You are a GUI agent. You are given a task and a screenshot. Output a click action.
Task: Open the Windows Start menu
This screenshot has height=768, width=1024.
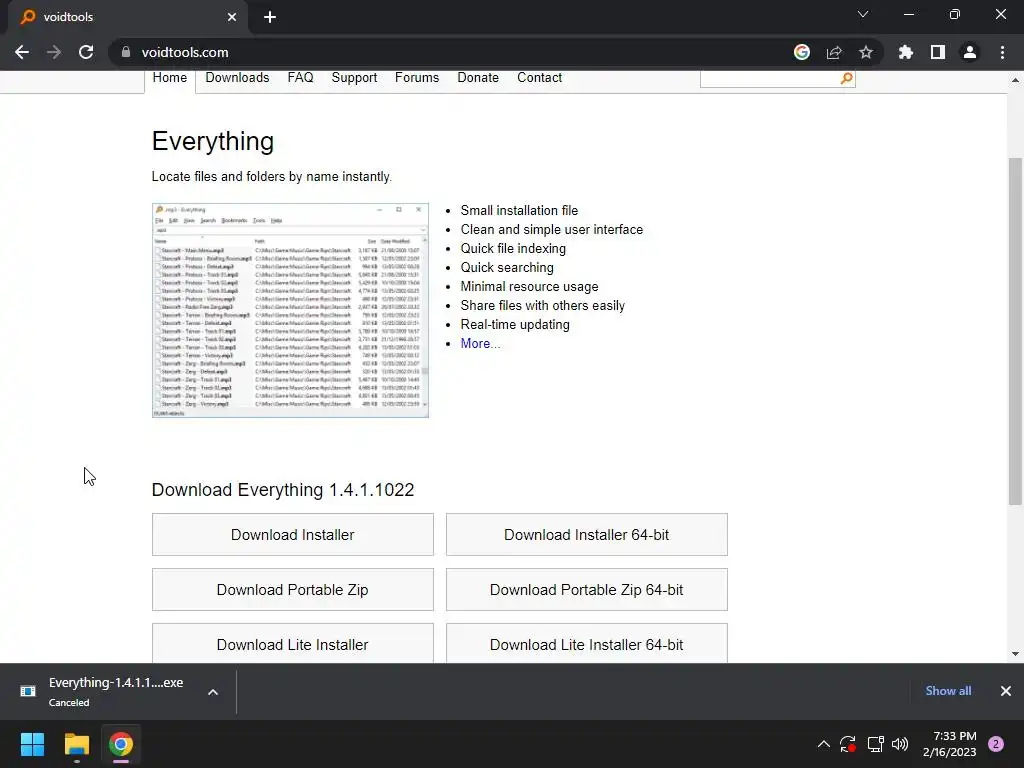pos(32,744)
